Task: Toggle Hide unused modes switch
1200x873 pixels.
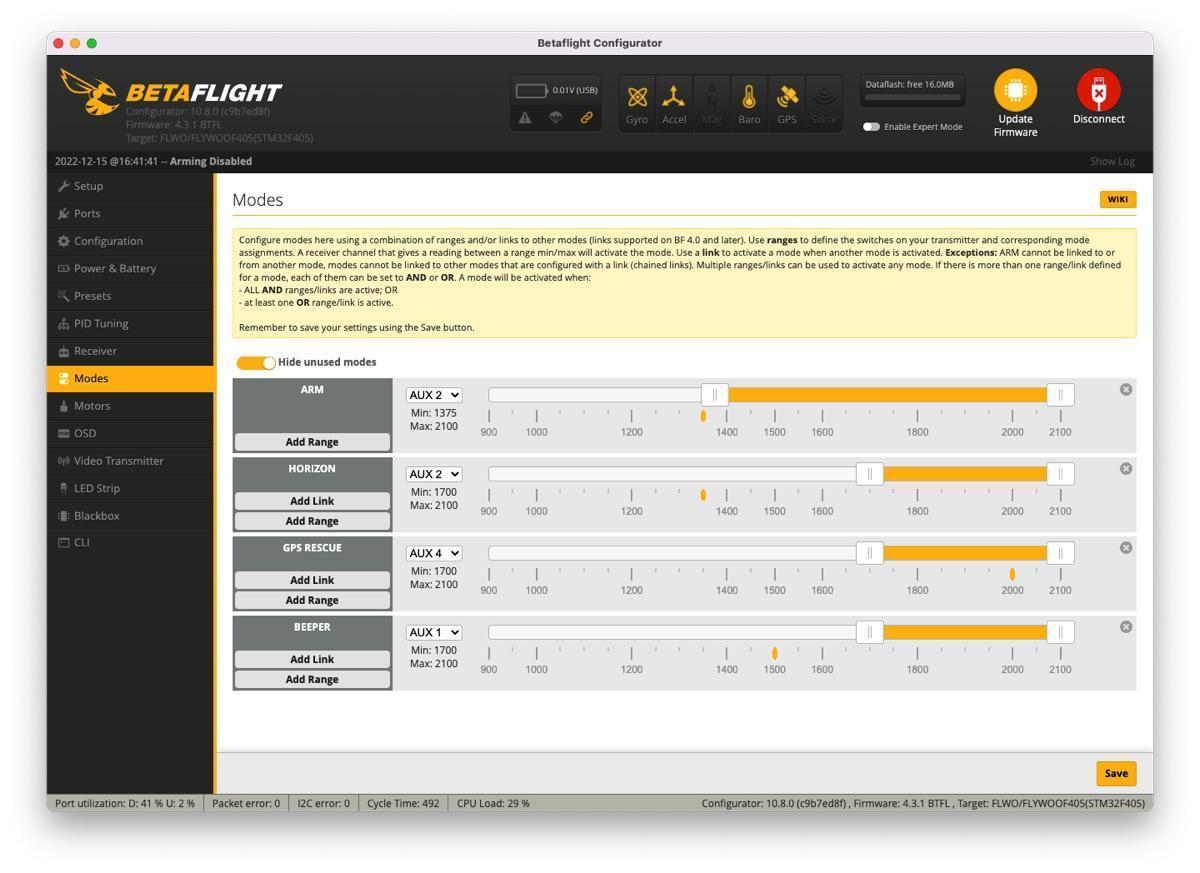Action: [x=256, y=362]
